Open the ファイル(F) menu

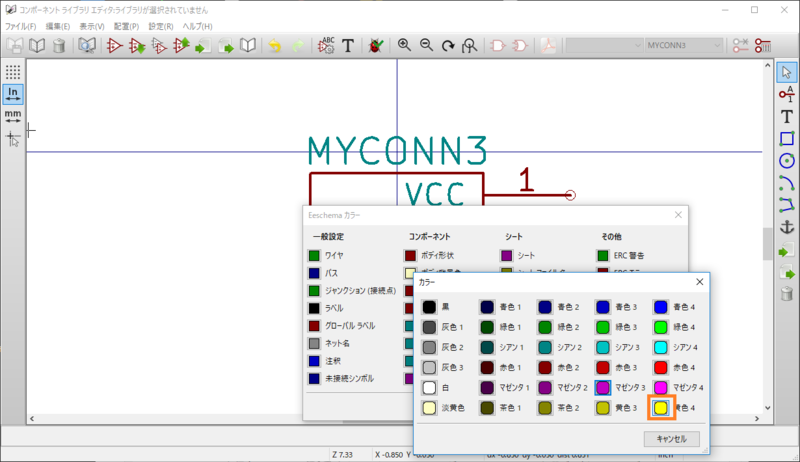pos(20,27)
